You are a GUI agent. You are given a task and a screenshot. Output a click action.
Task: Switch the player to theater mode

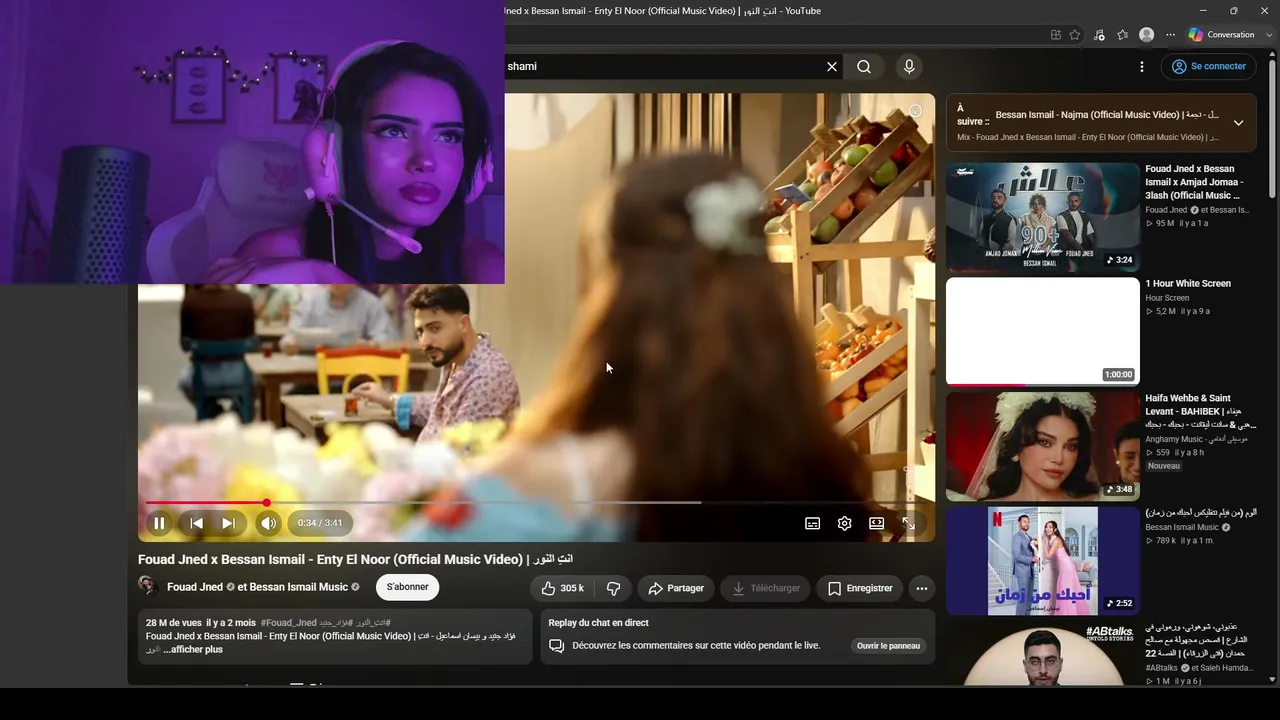(877, 523)
